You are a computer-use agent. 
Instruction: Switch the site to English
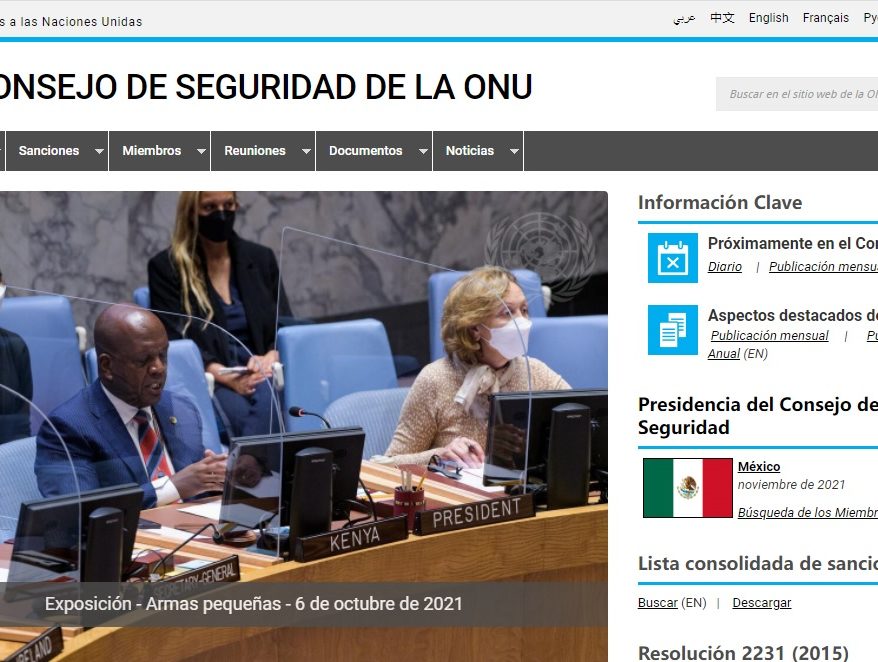point(768,18)
